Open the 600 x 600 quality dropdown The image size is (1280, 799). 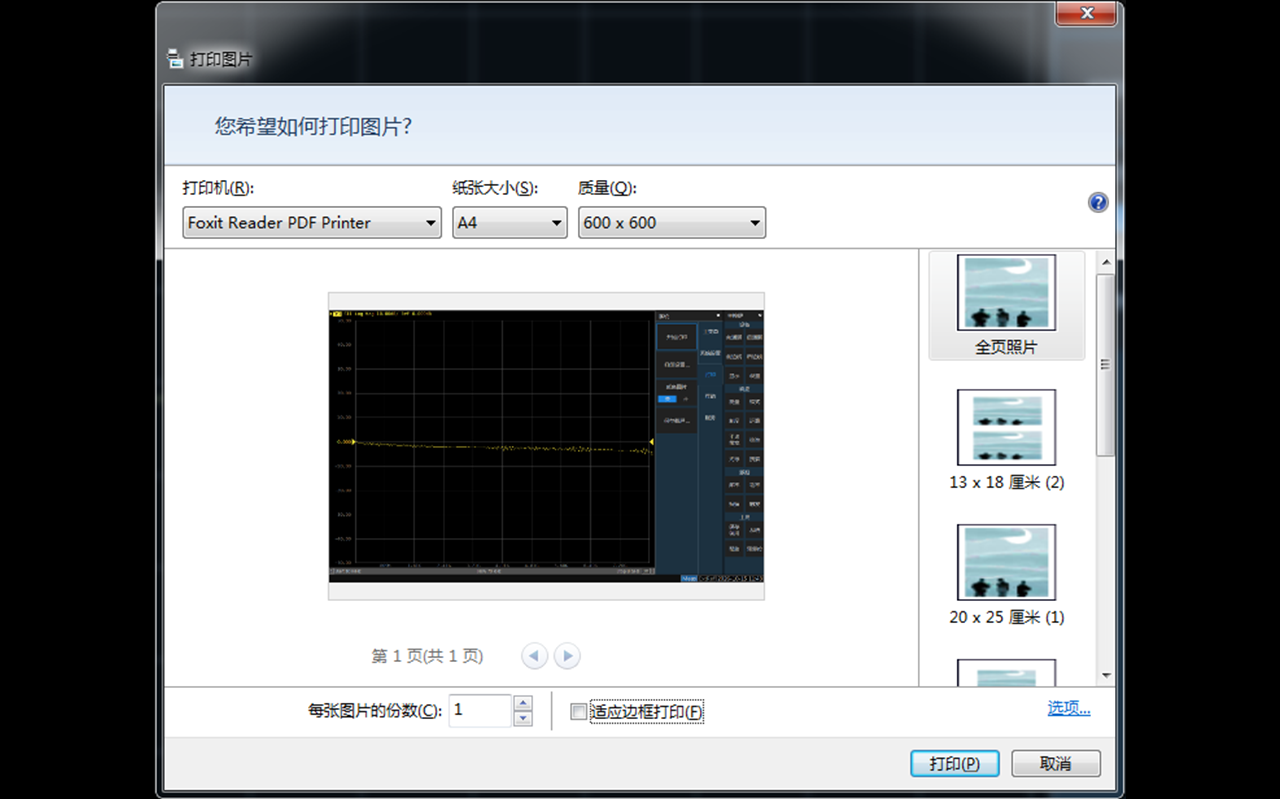(672, 222)
